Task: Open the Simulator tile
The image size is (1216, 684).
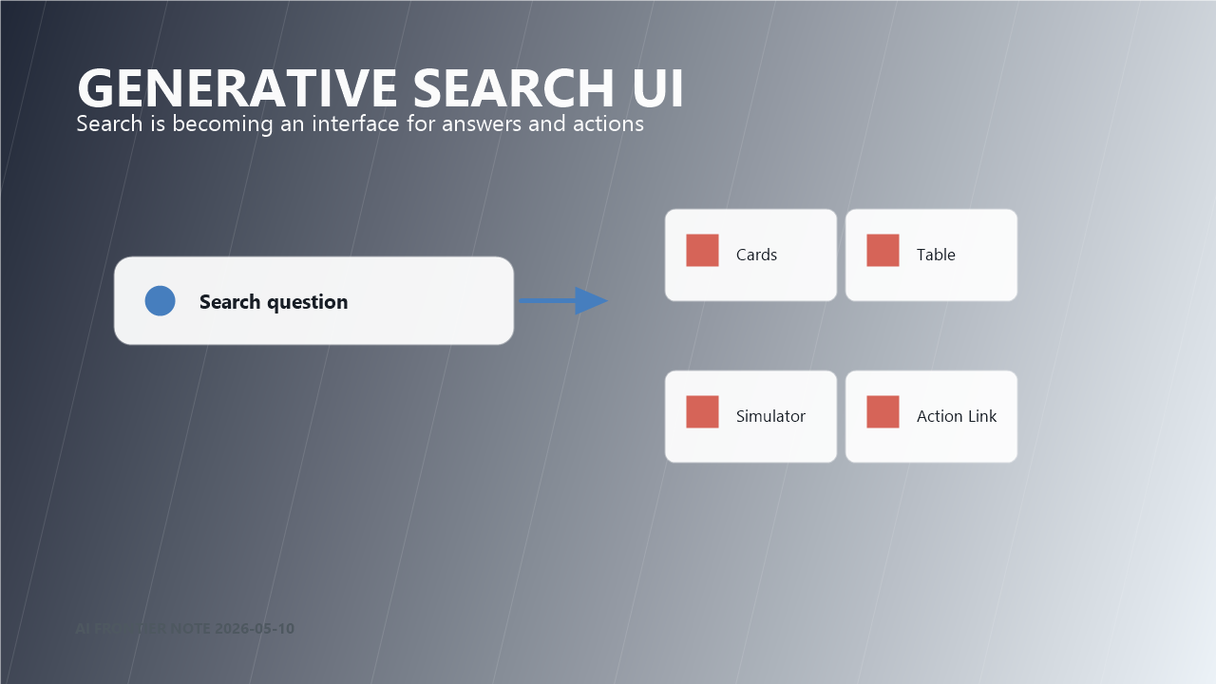Action: 751,417
